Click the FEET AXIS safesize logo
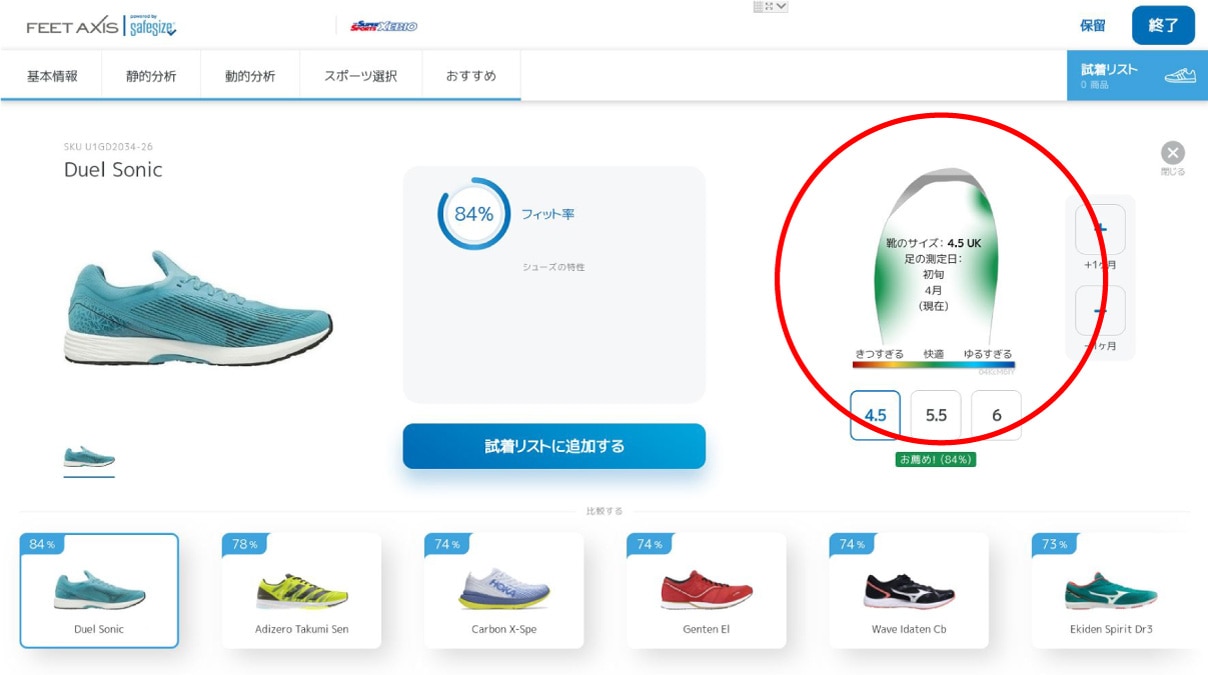Screen dimensions: 1208x675 click(x=101, y=26)
